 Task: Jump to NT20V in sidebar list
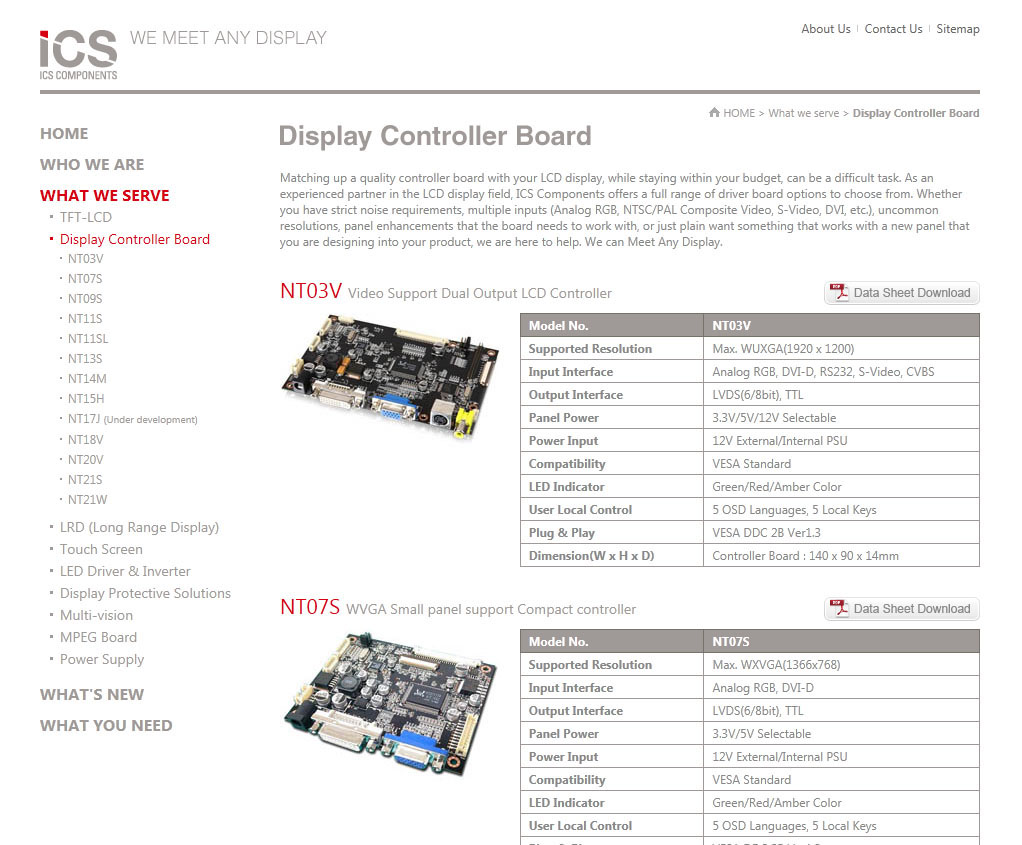point(85,460)
